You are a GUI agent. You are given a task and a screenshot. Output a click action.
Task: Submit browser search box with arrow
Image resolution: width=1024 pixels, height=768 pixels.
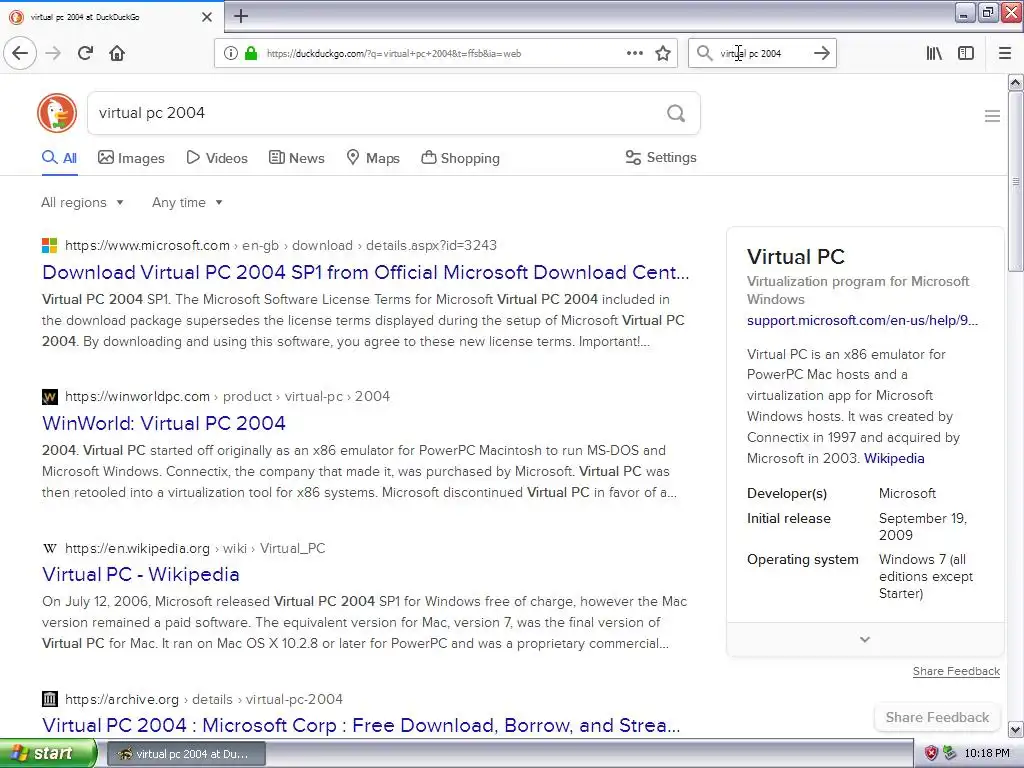click(822, 53)
